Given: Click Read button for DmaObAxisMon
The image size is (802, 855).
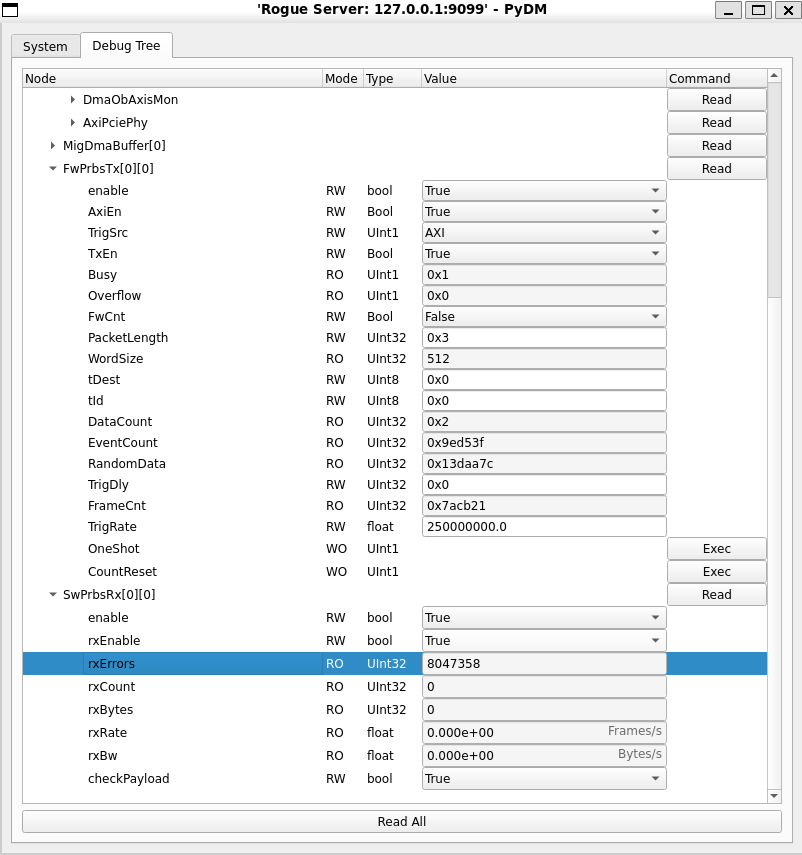Looking at the screenshot, I should (716, 100).
